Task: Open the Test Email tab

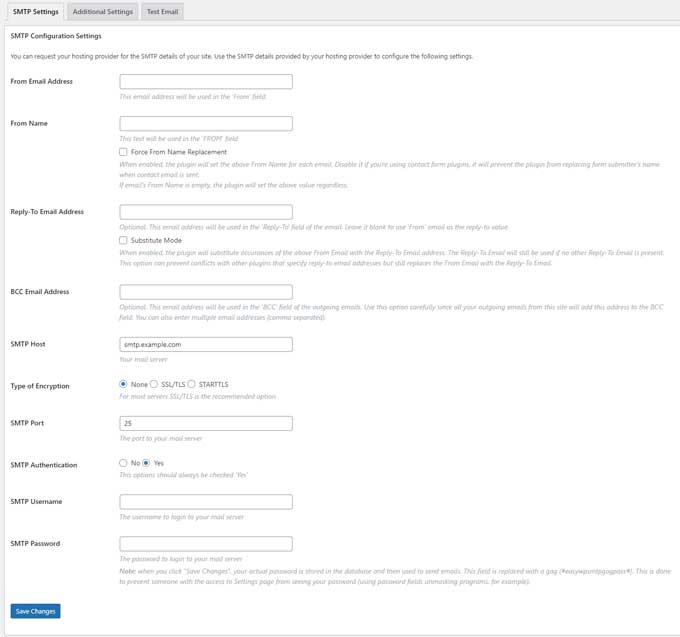Action: (x=163, y=12)
